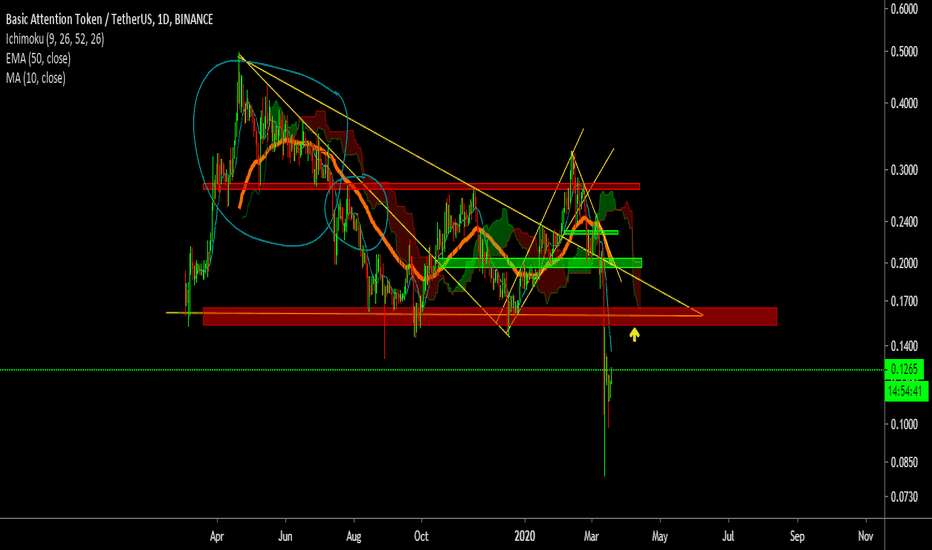This screenshot has width=932, height=550.
Task: Click the Sep label on time axis
Action: (797, 536)
